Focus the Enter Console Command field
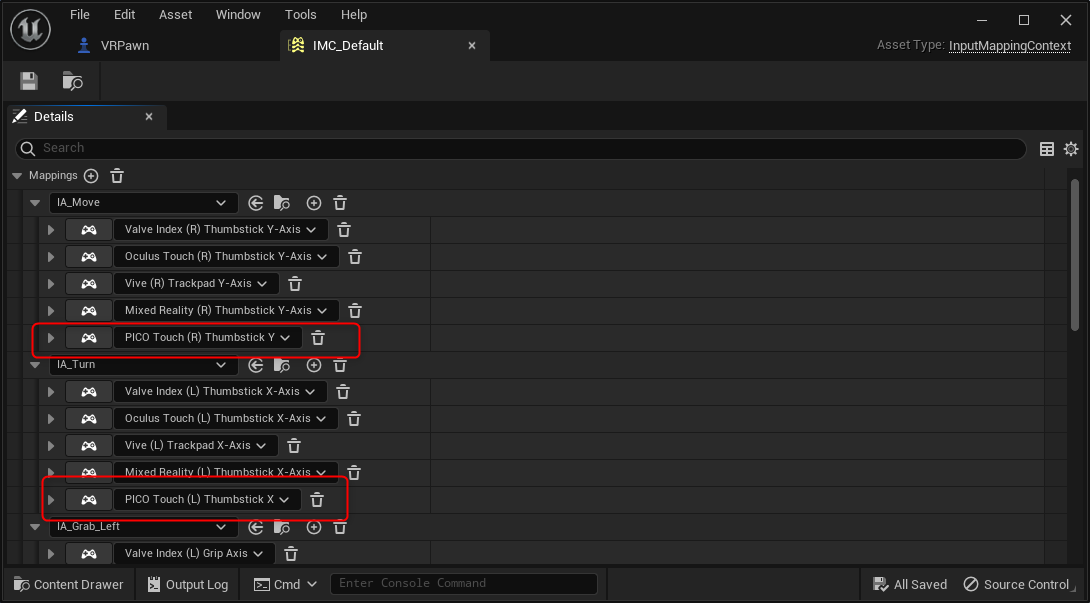This screenshot has width=1090, height=603. [464, 584]
